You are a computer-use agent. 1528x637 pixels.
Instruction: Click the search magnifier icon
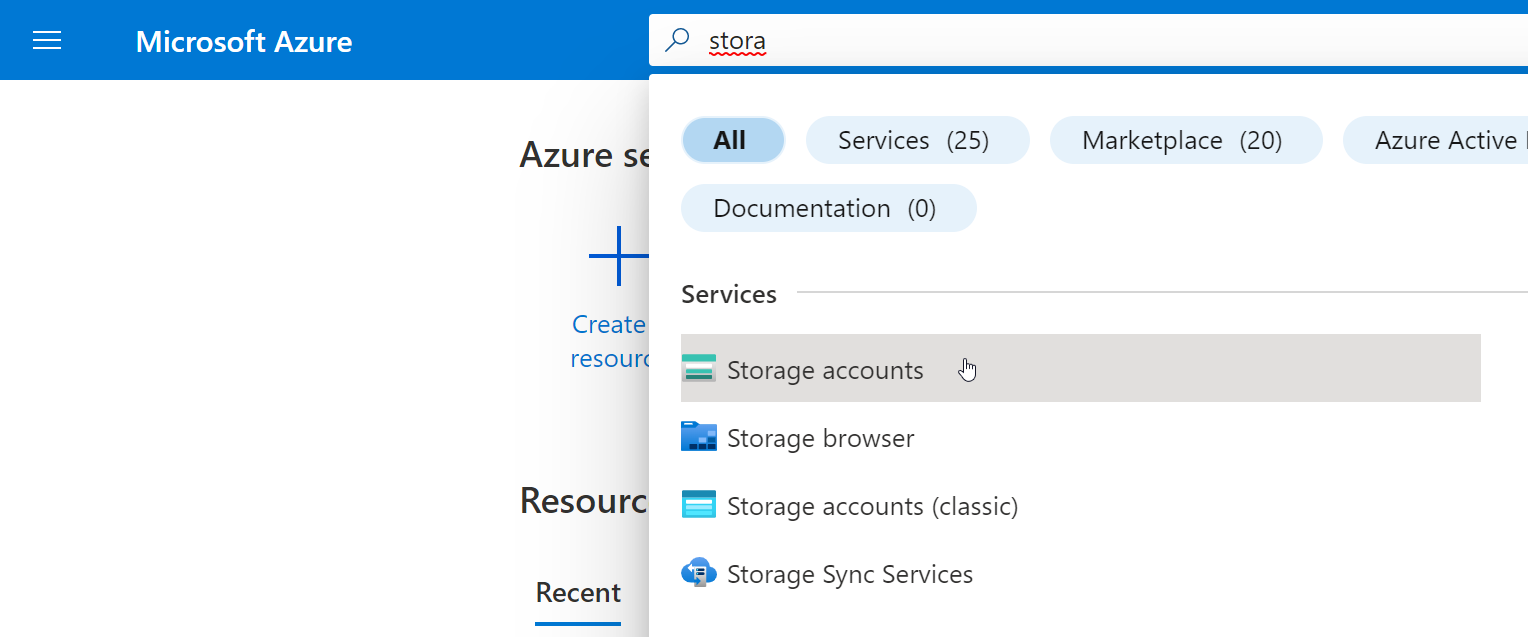(678, 40)
